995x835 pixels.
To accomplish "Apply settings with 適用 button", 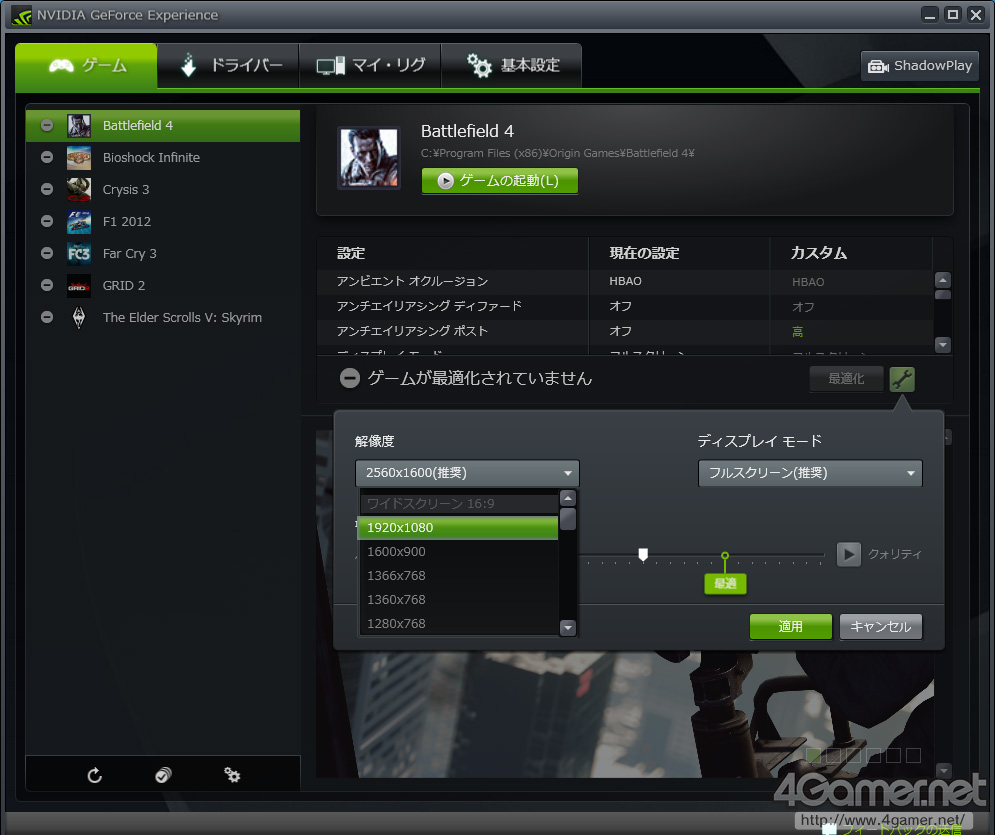I will pos(790,627).
